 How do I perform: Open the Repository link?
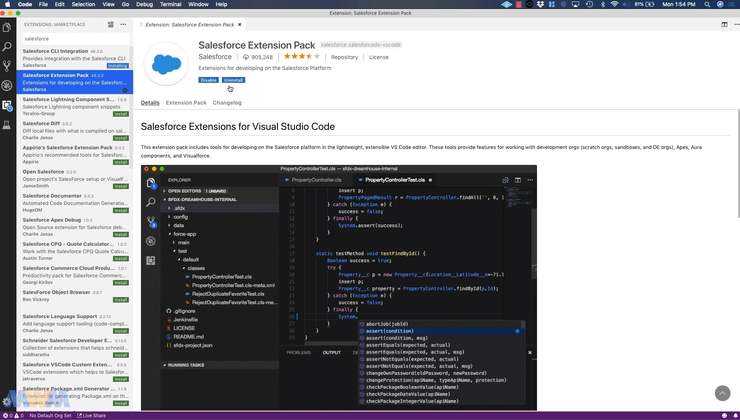[x=344, y=57]
